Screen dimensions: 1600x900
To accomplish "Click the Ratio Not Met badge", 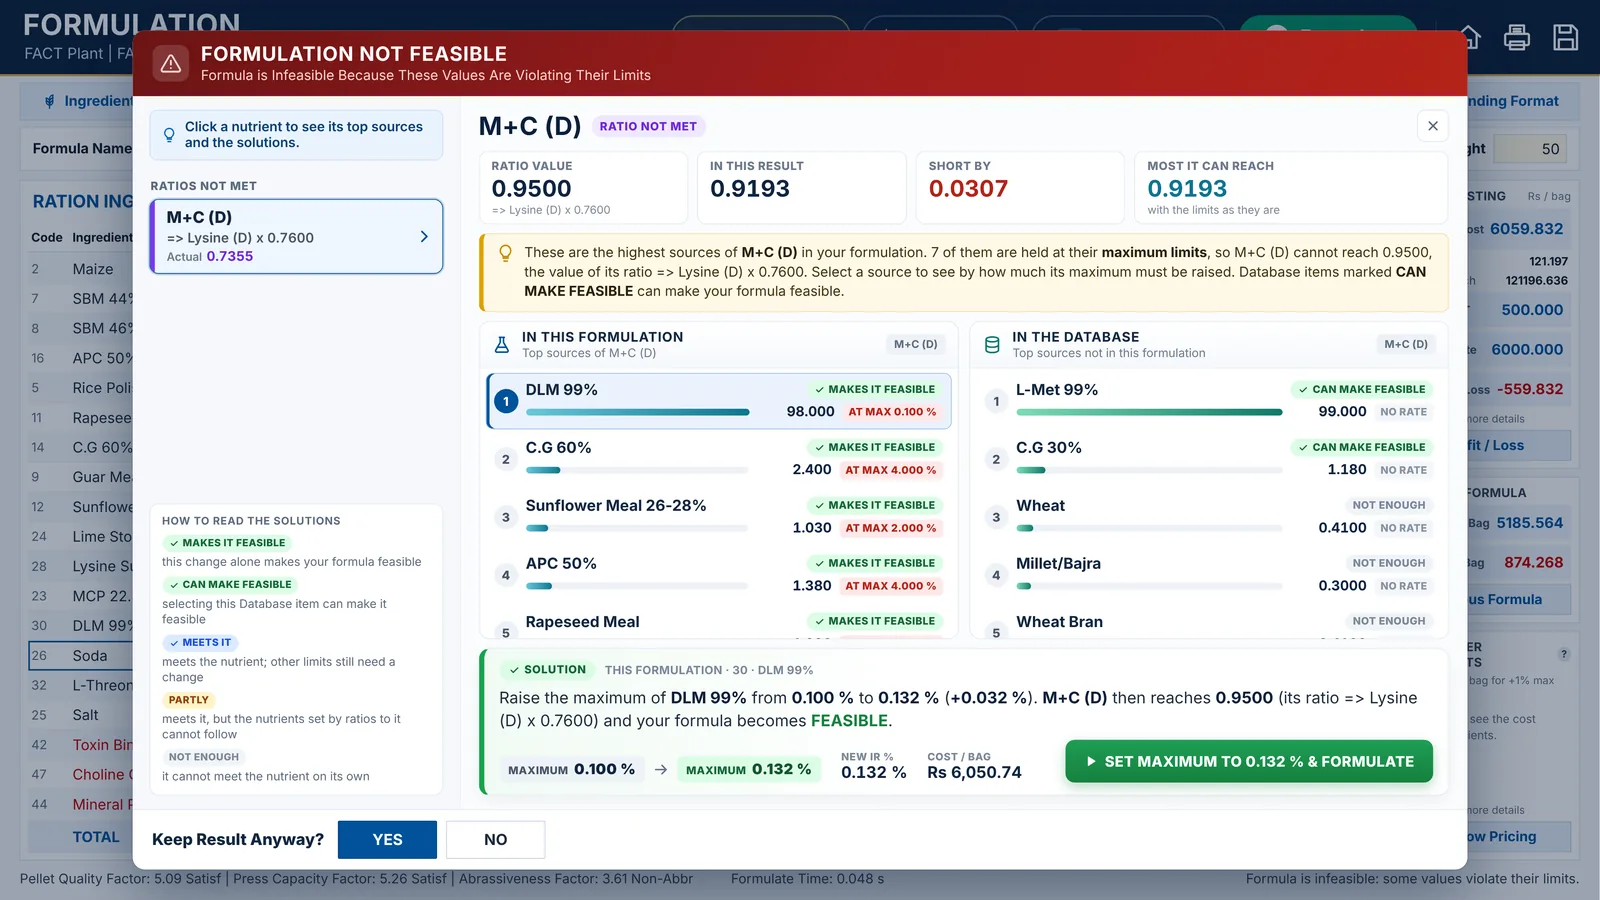I will (x=648, y=126).
